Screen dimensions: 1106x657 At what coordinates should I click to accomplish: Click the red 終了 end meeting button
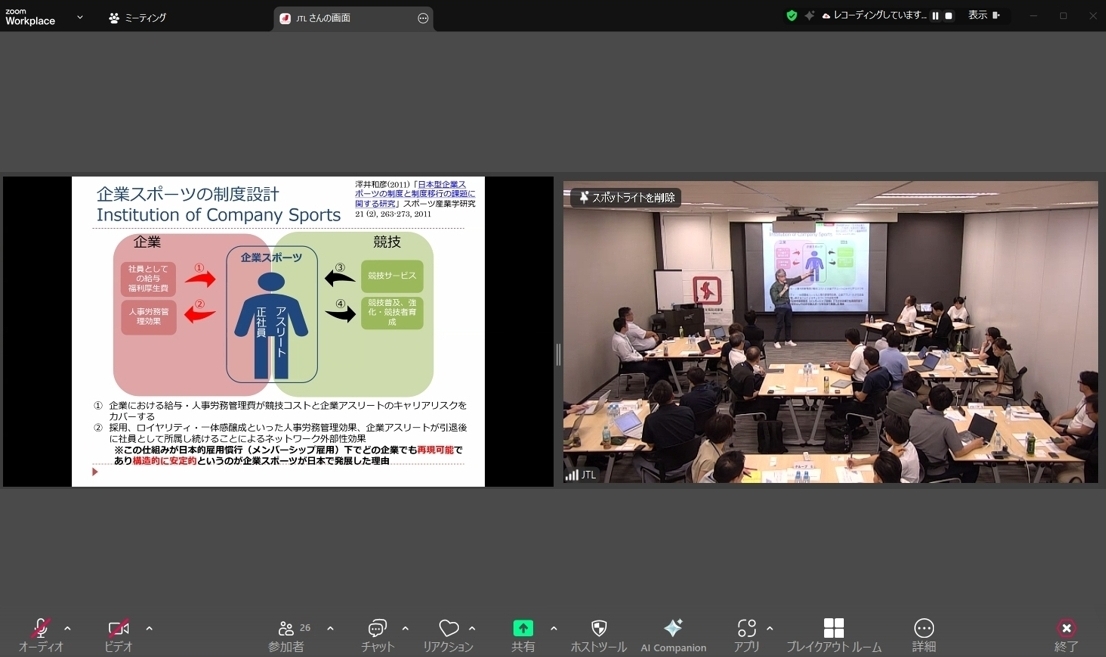click(x=1066, y=629)
